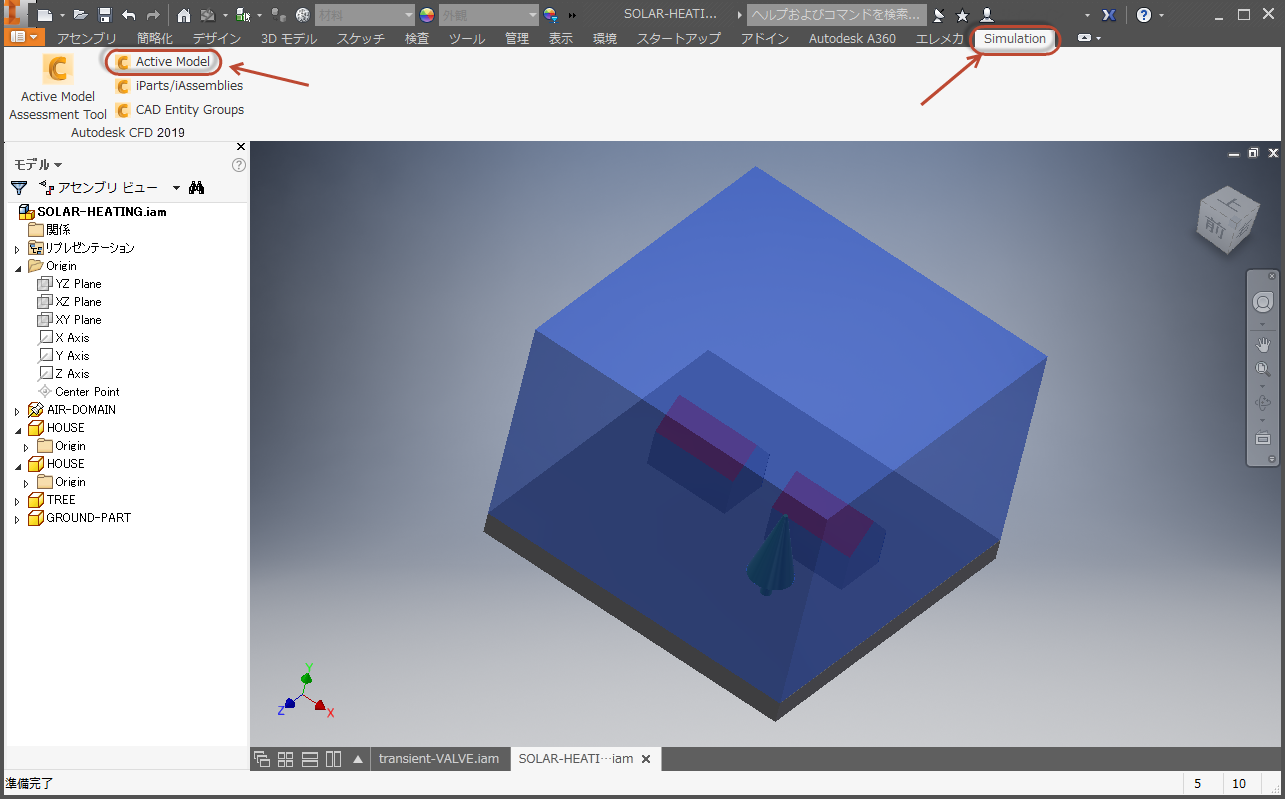Cascade windows using bottom bar icon

tap(262, 759)
